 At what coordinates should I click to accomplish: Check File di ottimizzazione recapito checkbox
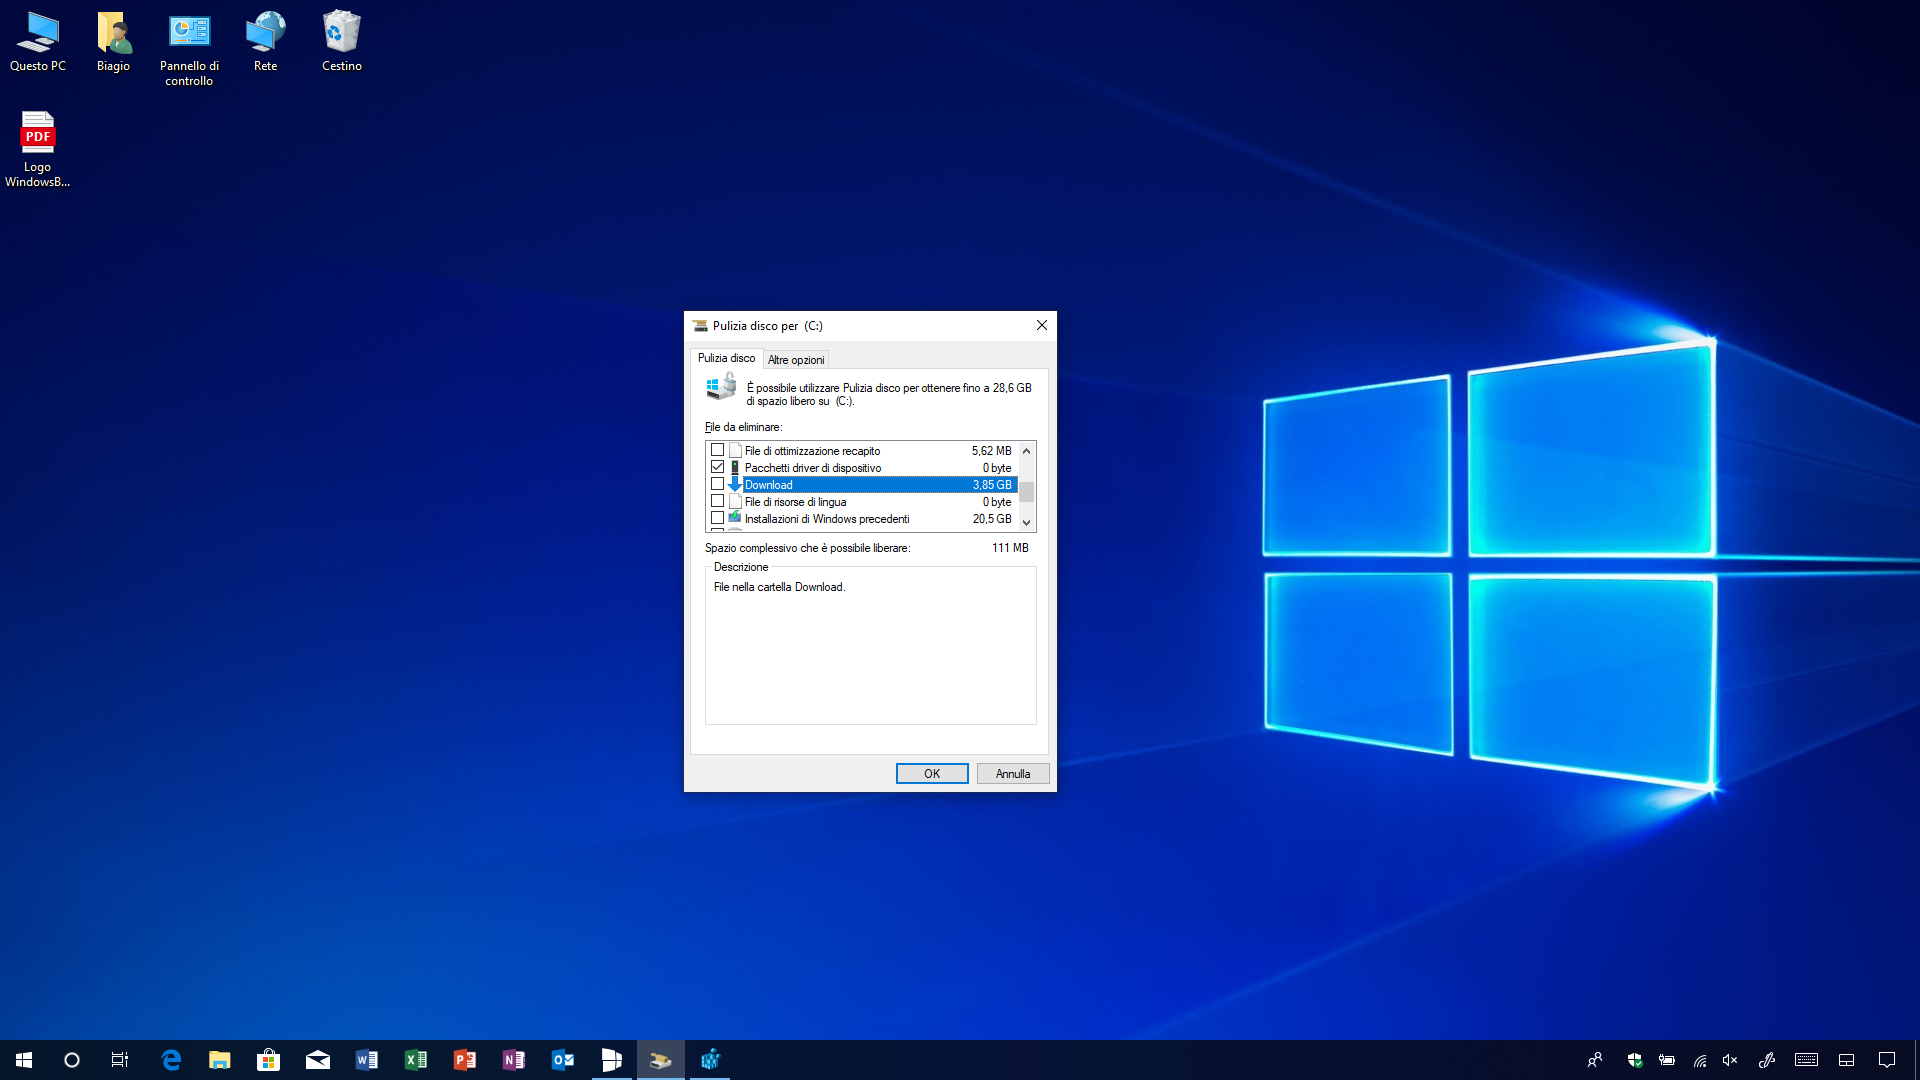pos(717,450)
